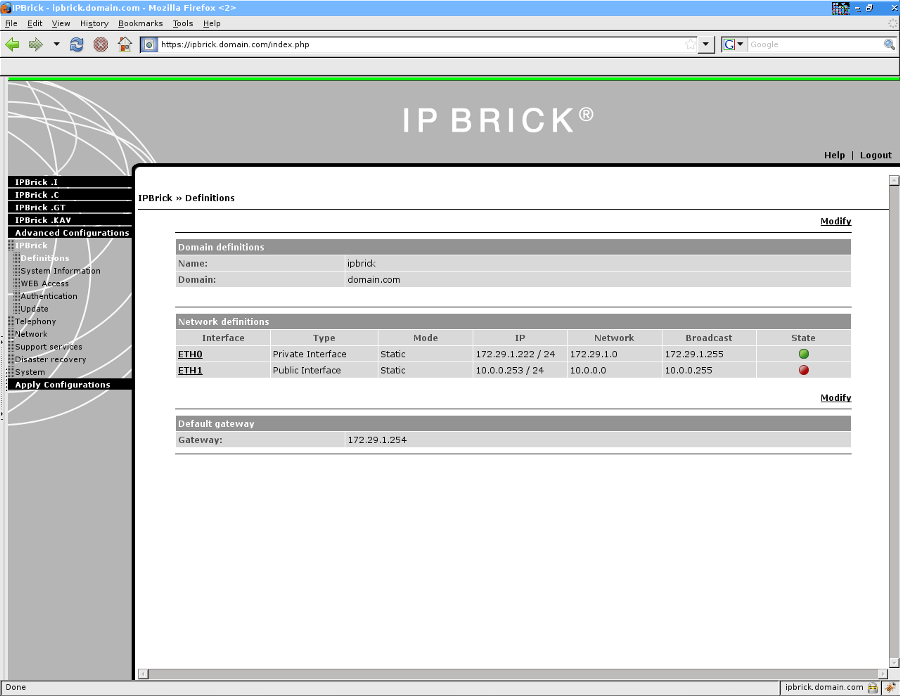This screenshot has width=900, height=696.
Task: Click the ETH1 IP 10.0.0.253 / 24
Action: click(x=509, y=370)
